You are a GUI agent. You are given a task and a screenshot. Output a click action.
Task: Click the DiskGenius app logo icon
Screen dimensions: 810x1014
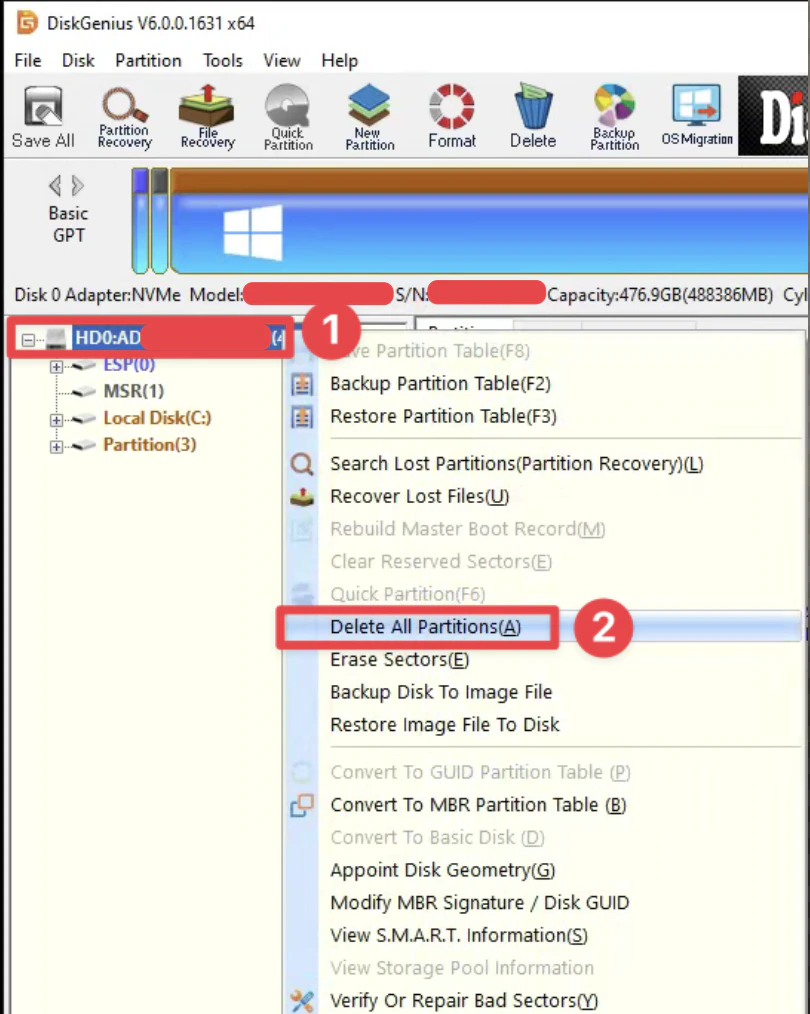coord(27,23)
